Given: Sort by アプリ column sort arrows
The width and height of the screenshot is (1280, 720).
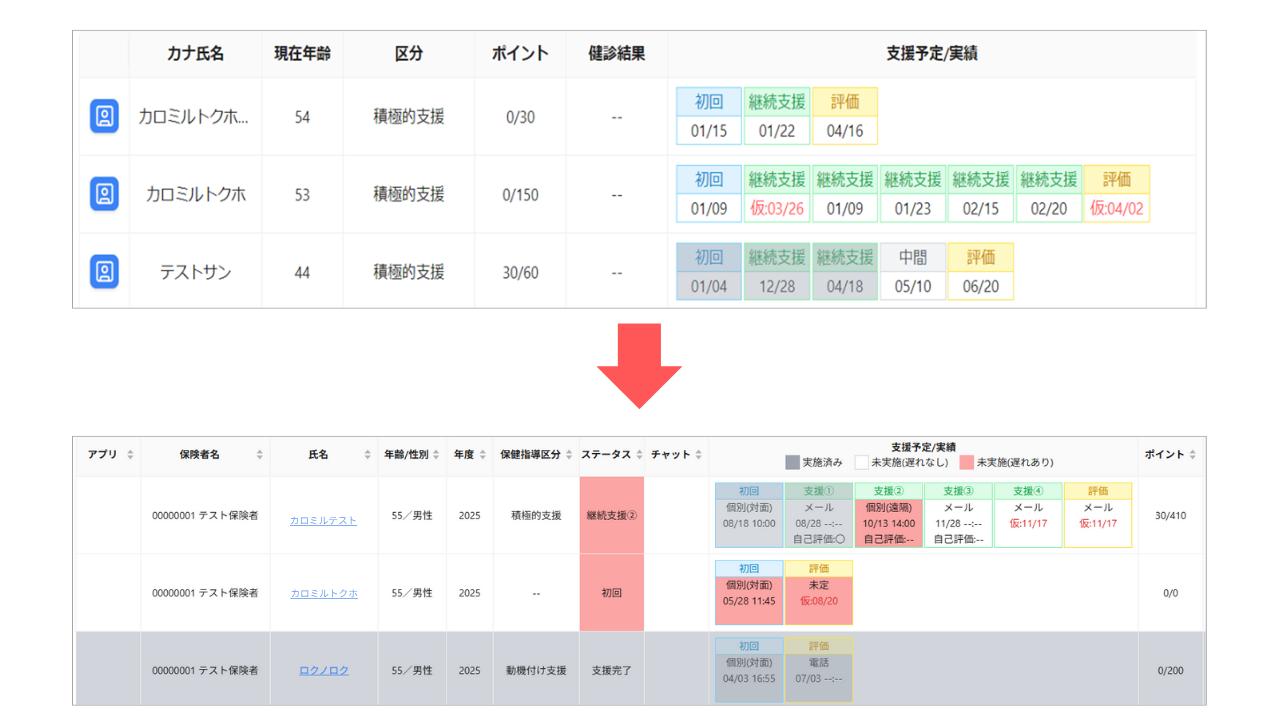Looking at the screenshot, I should [x=129, y=455].
